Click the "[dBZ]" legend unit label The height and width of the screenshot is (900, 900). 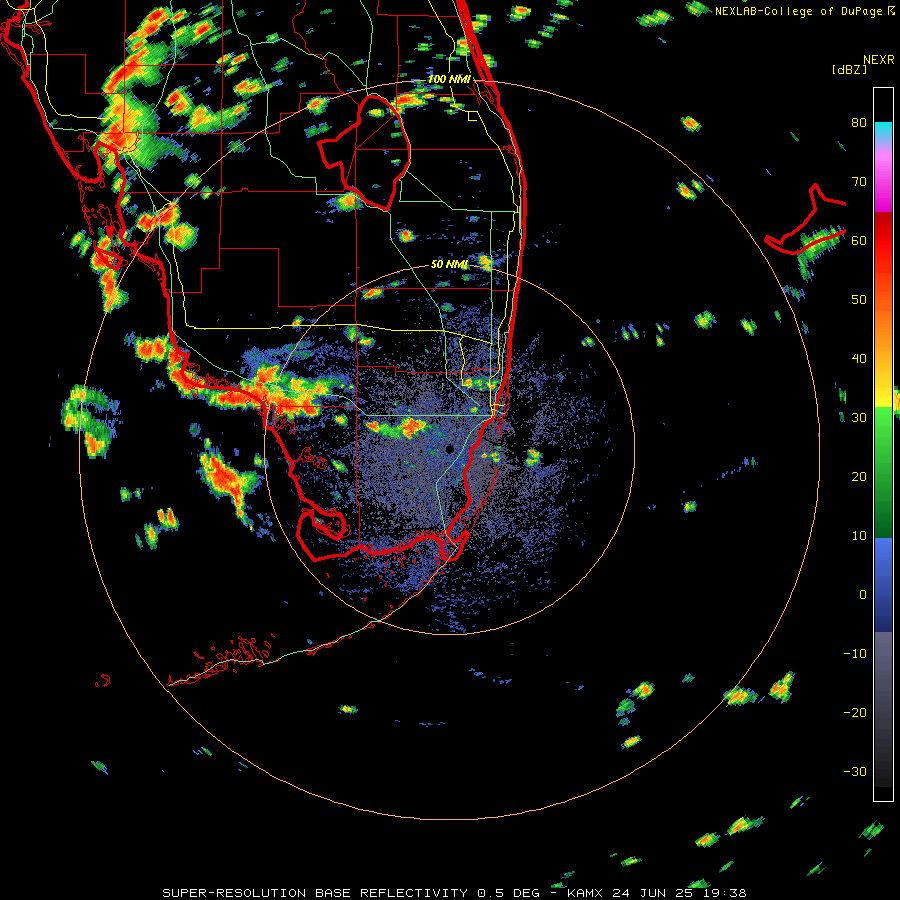coord(850,69)
